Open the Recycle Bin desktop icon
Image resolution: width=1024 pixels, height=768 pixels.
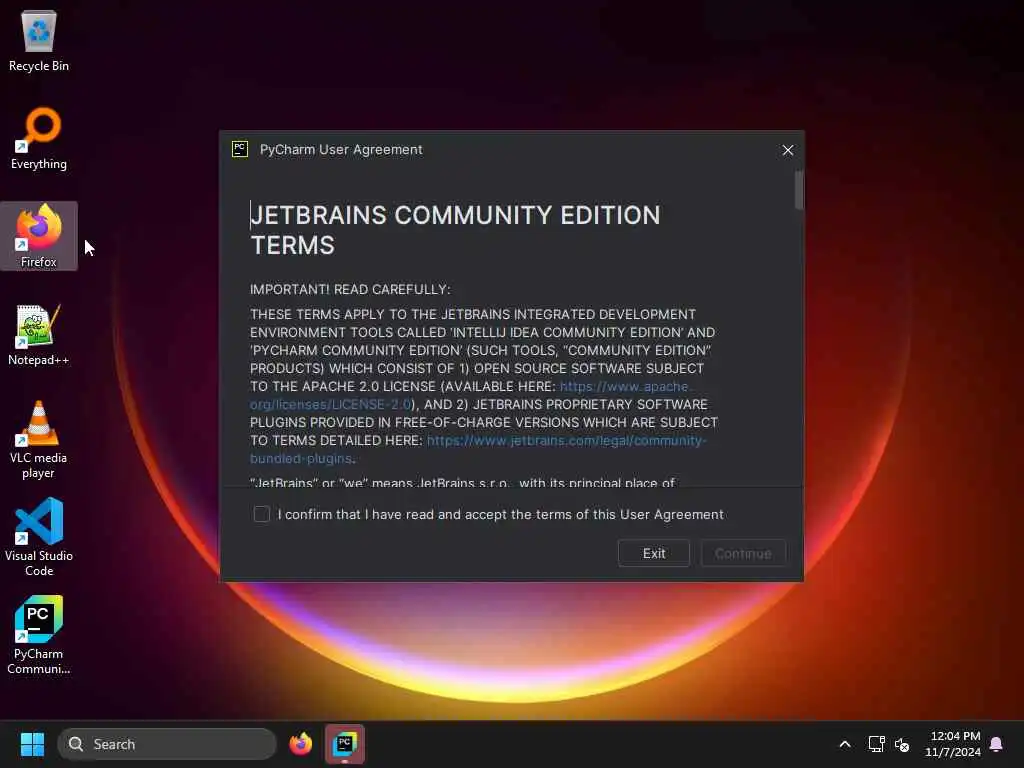[x=39, y=40]
